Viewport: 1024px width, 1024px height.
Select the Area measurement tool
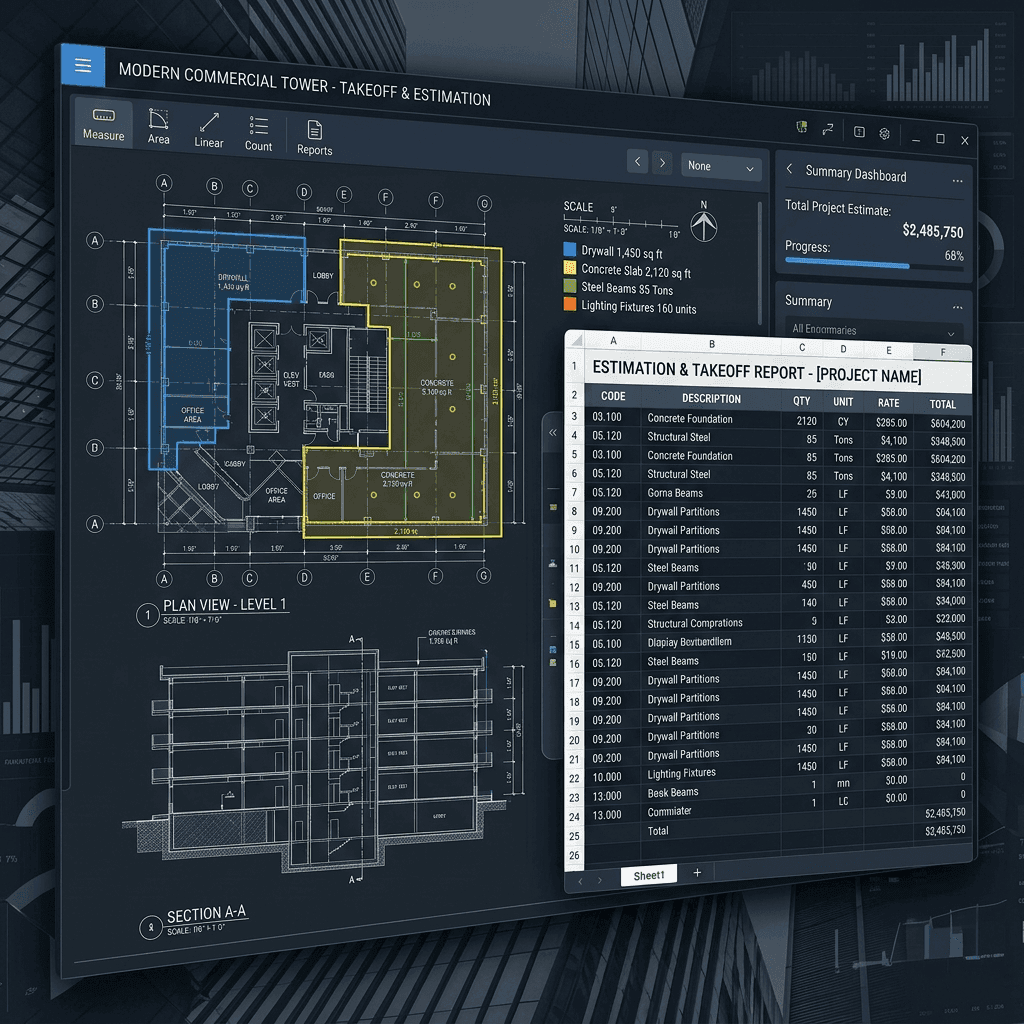point(158,127)
